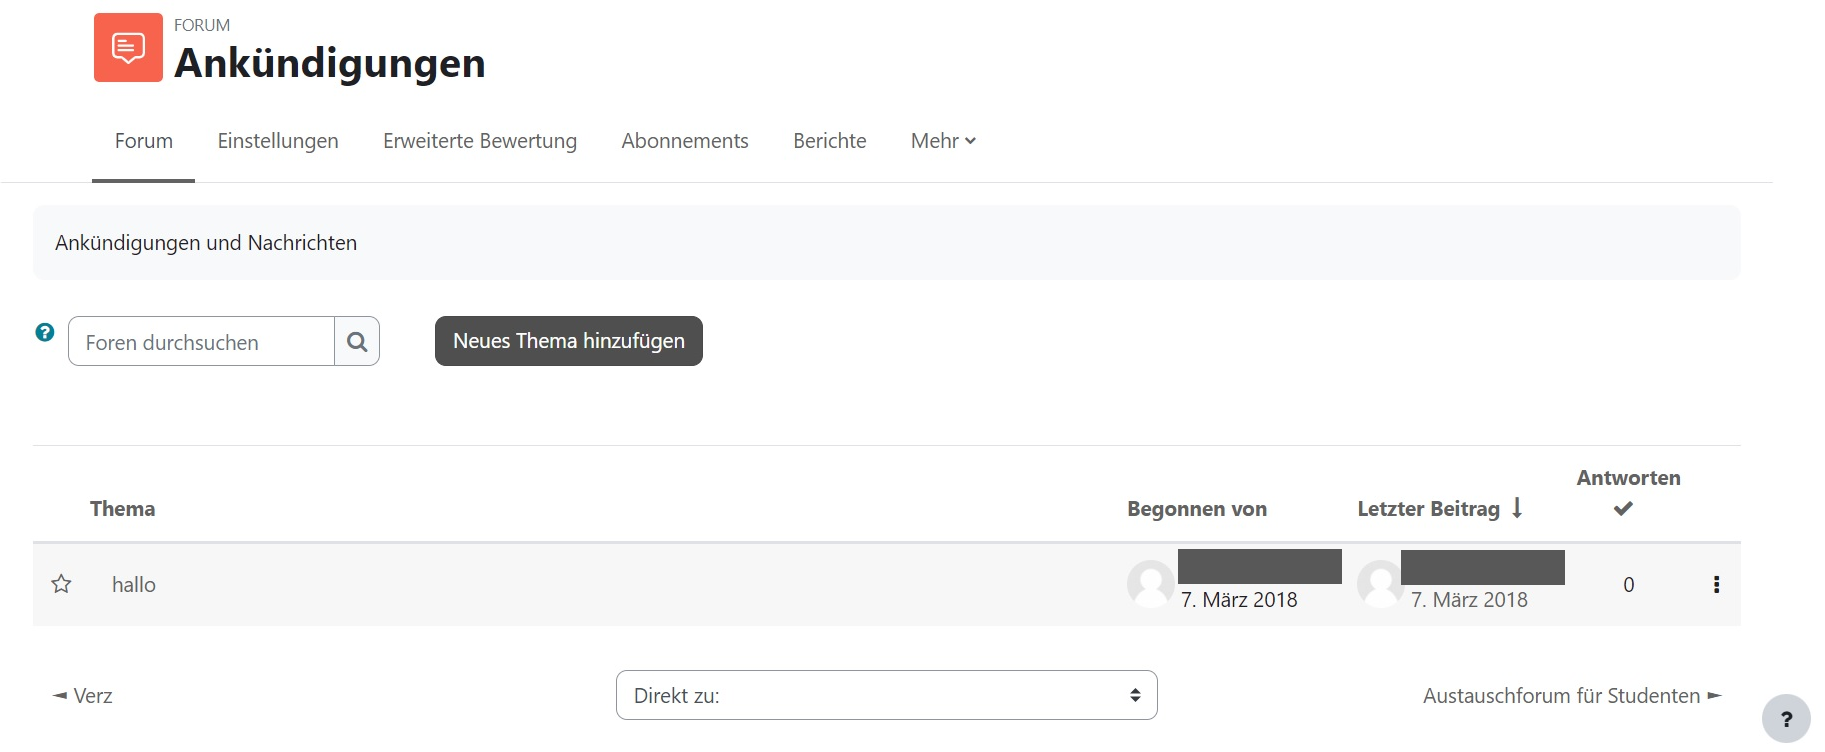The image size is (1825, 752).
Task: Click the last post author avatar
Action: tap(1380, 583)
